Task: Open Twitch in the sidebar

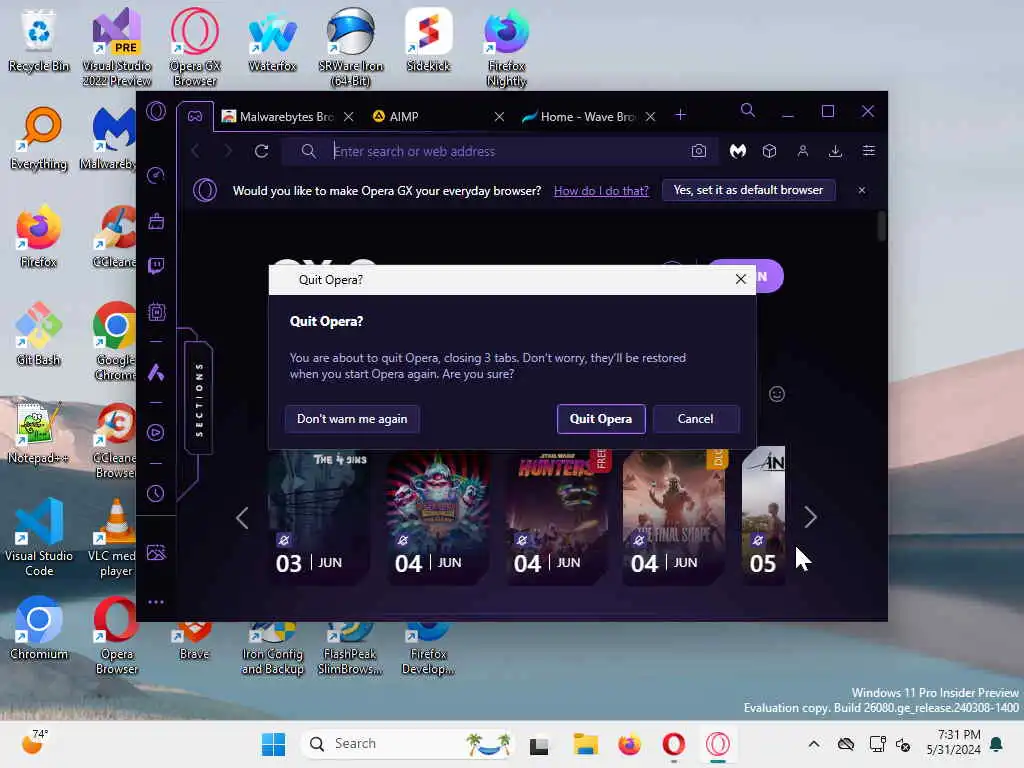Action: click(156, 266)
